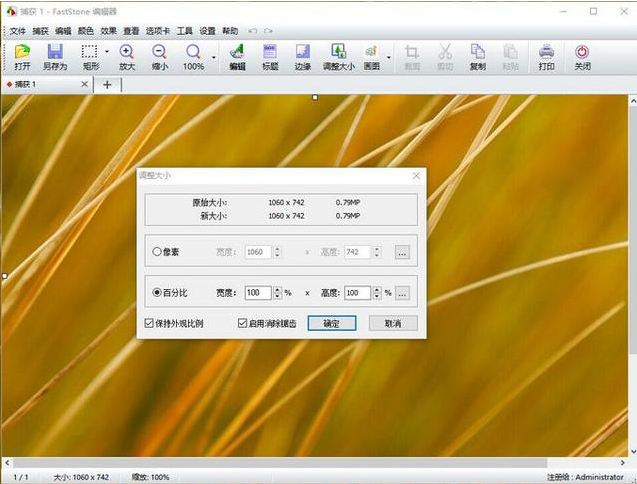Screen dimensions: 637x484
Task: Click the vertical scroll down arrow
Action: point(633,451)
